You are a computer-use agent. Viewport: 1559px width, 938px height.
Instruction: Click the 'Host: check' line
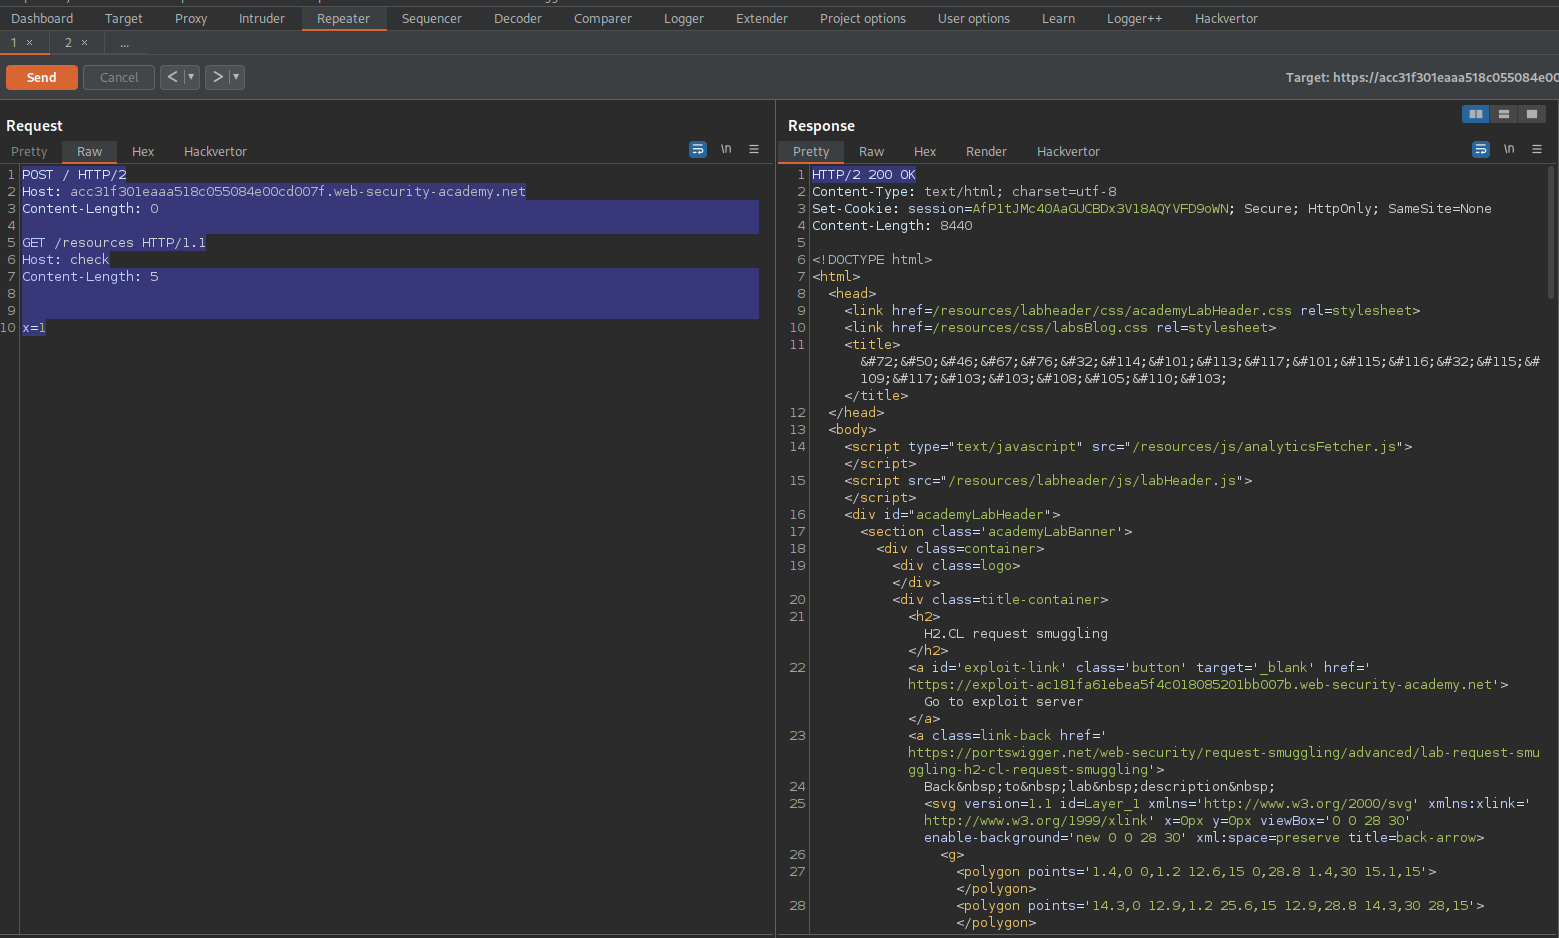coord(66,259)
